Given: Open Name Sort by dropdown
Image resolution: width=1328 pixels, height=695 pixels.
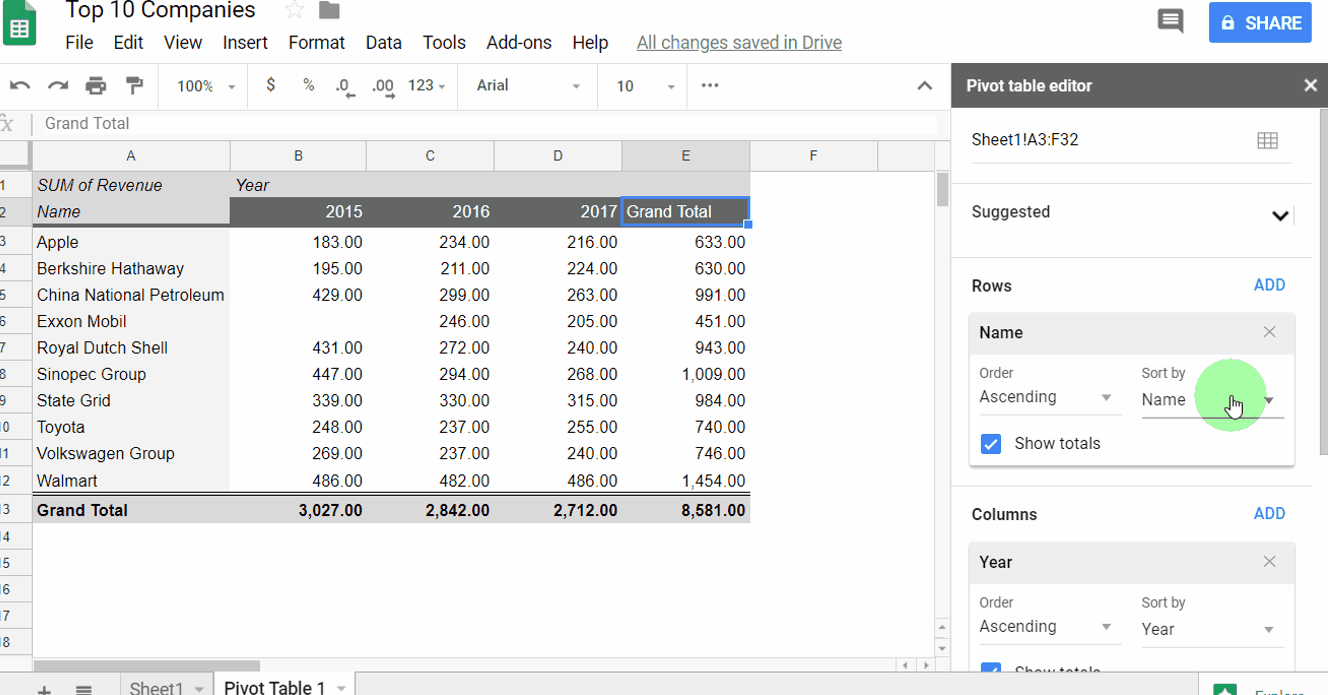Looking at the screenshot, I should coord(1211,400).
